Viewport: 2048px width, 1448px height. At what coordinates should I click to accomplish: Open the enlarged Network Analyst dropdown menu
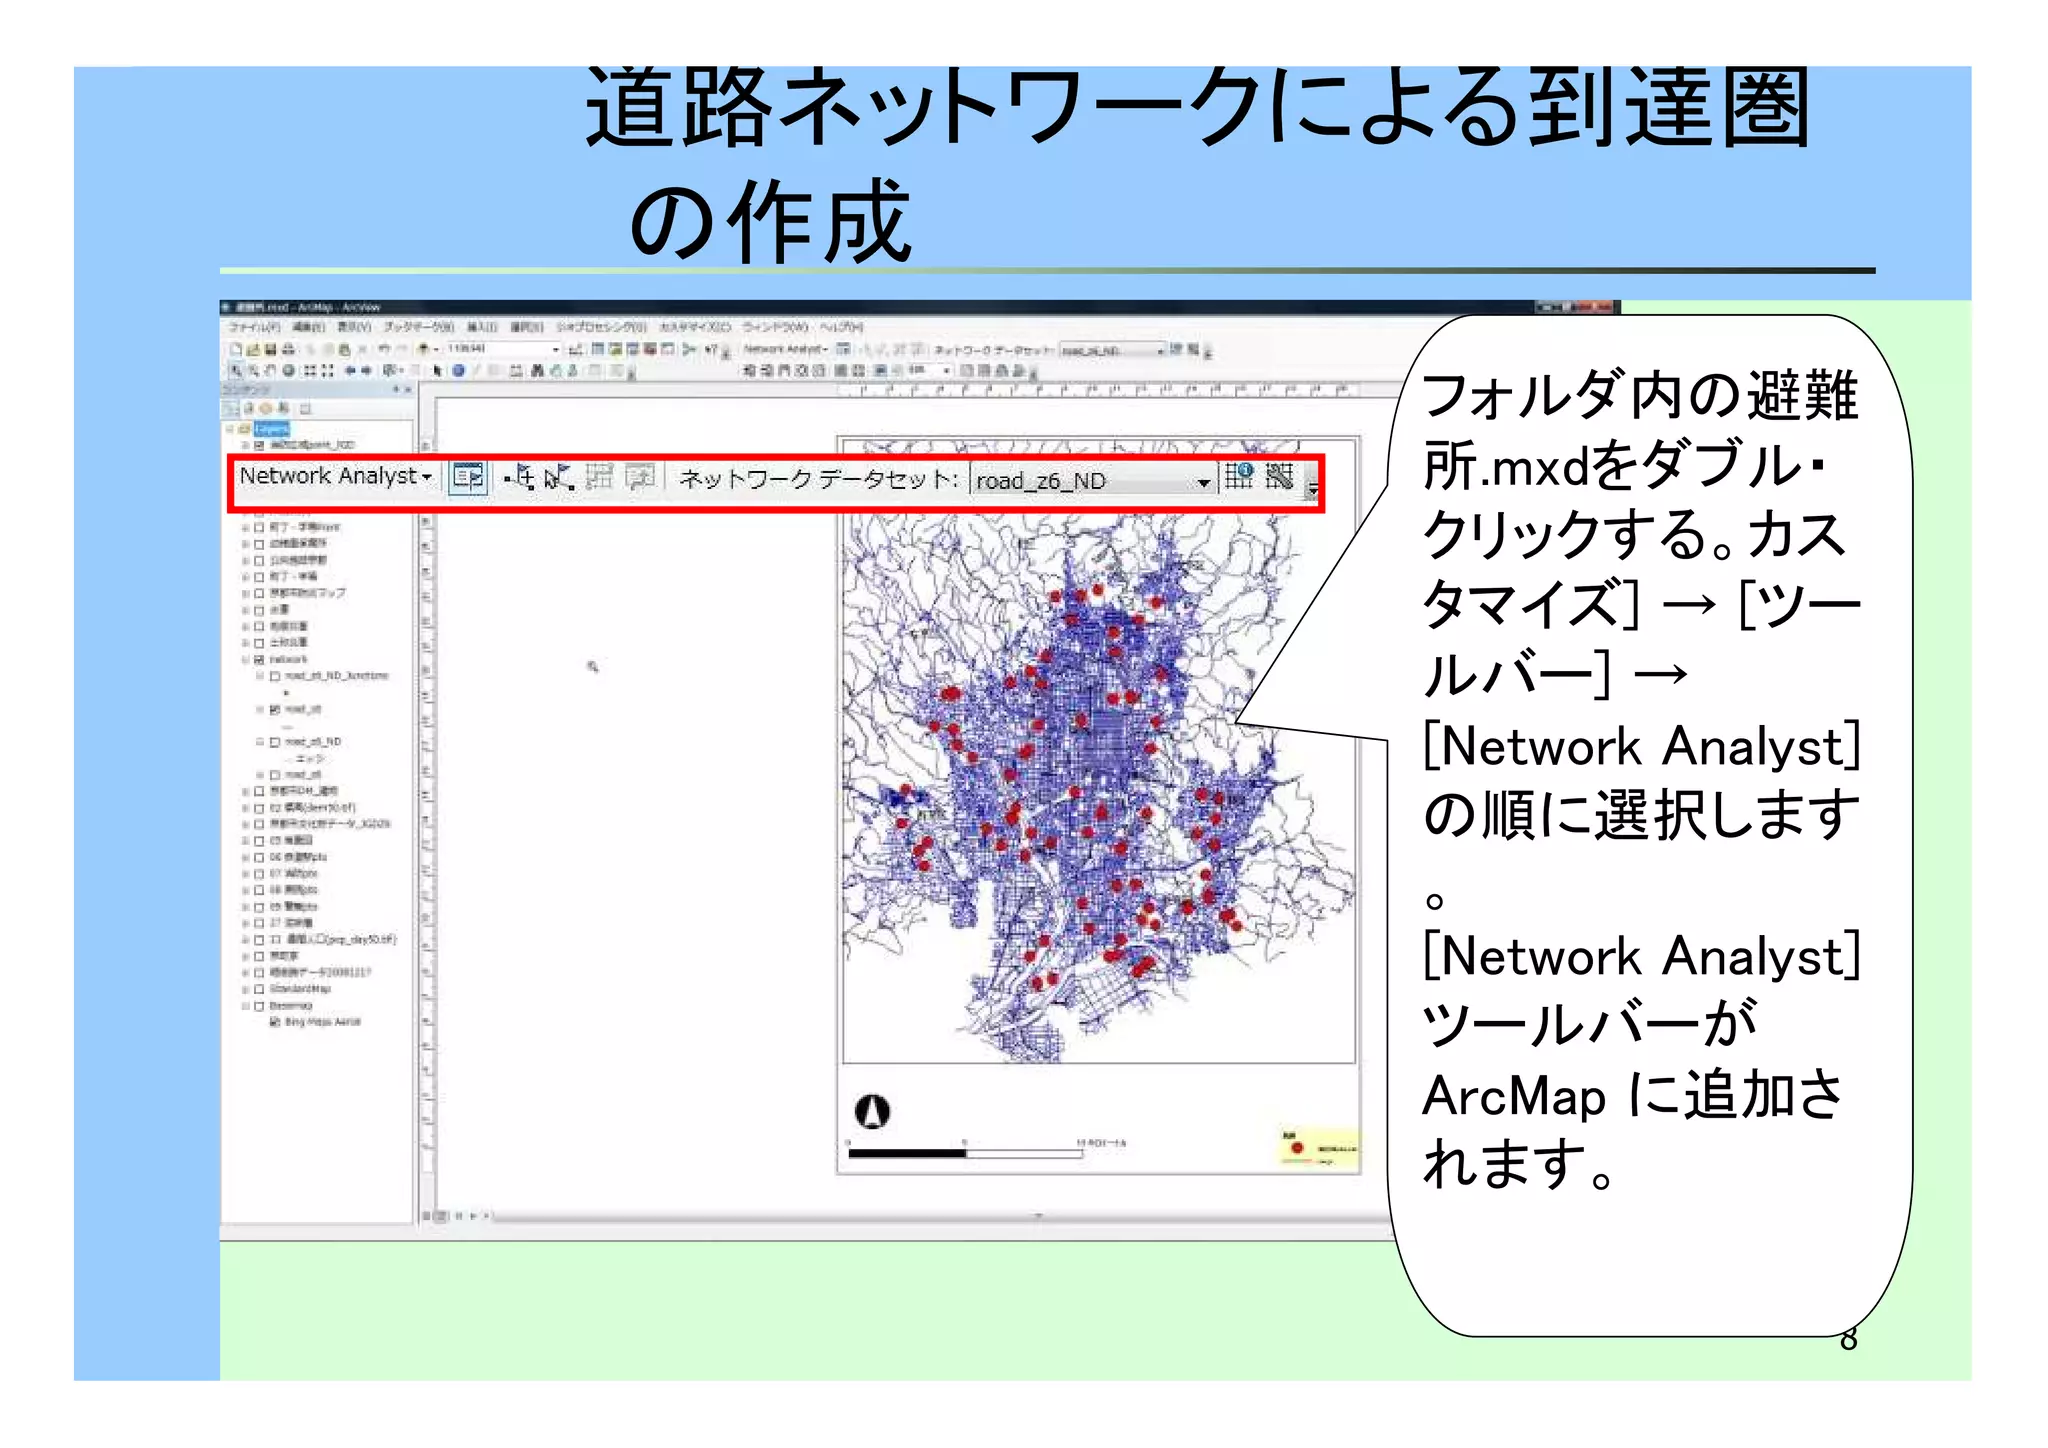pos(336,476)
